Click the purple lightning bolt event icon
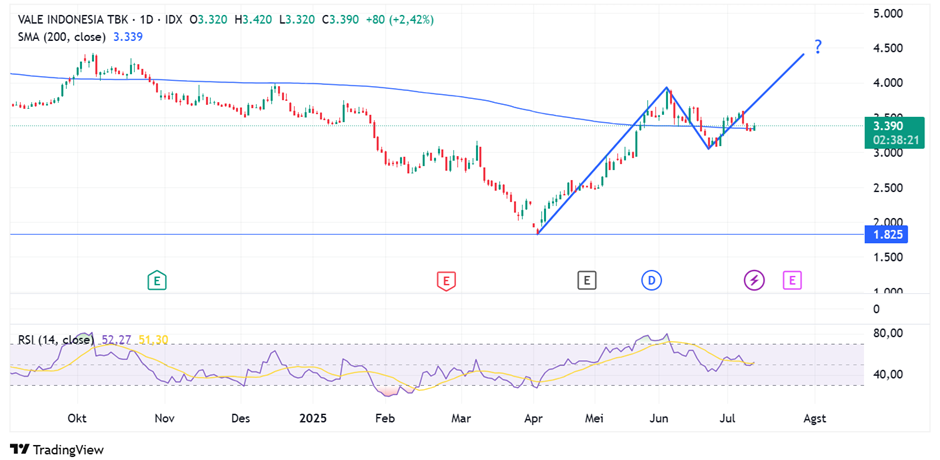Image resolution: width=940 pixels, height=460 pixels. 754,281
